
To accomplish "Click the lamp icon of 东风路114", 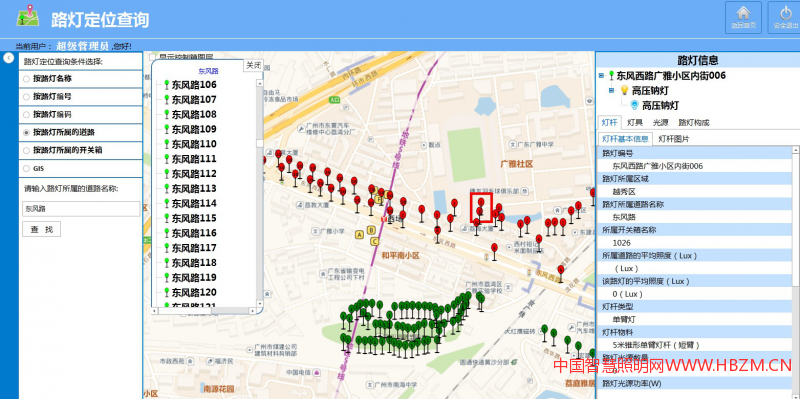I will tap(166, 203).
